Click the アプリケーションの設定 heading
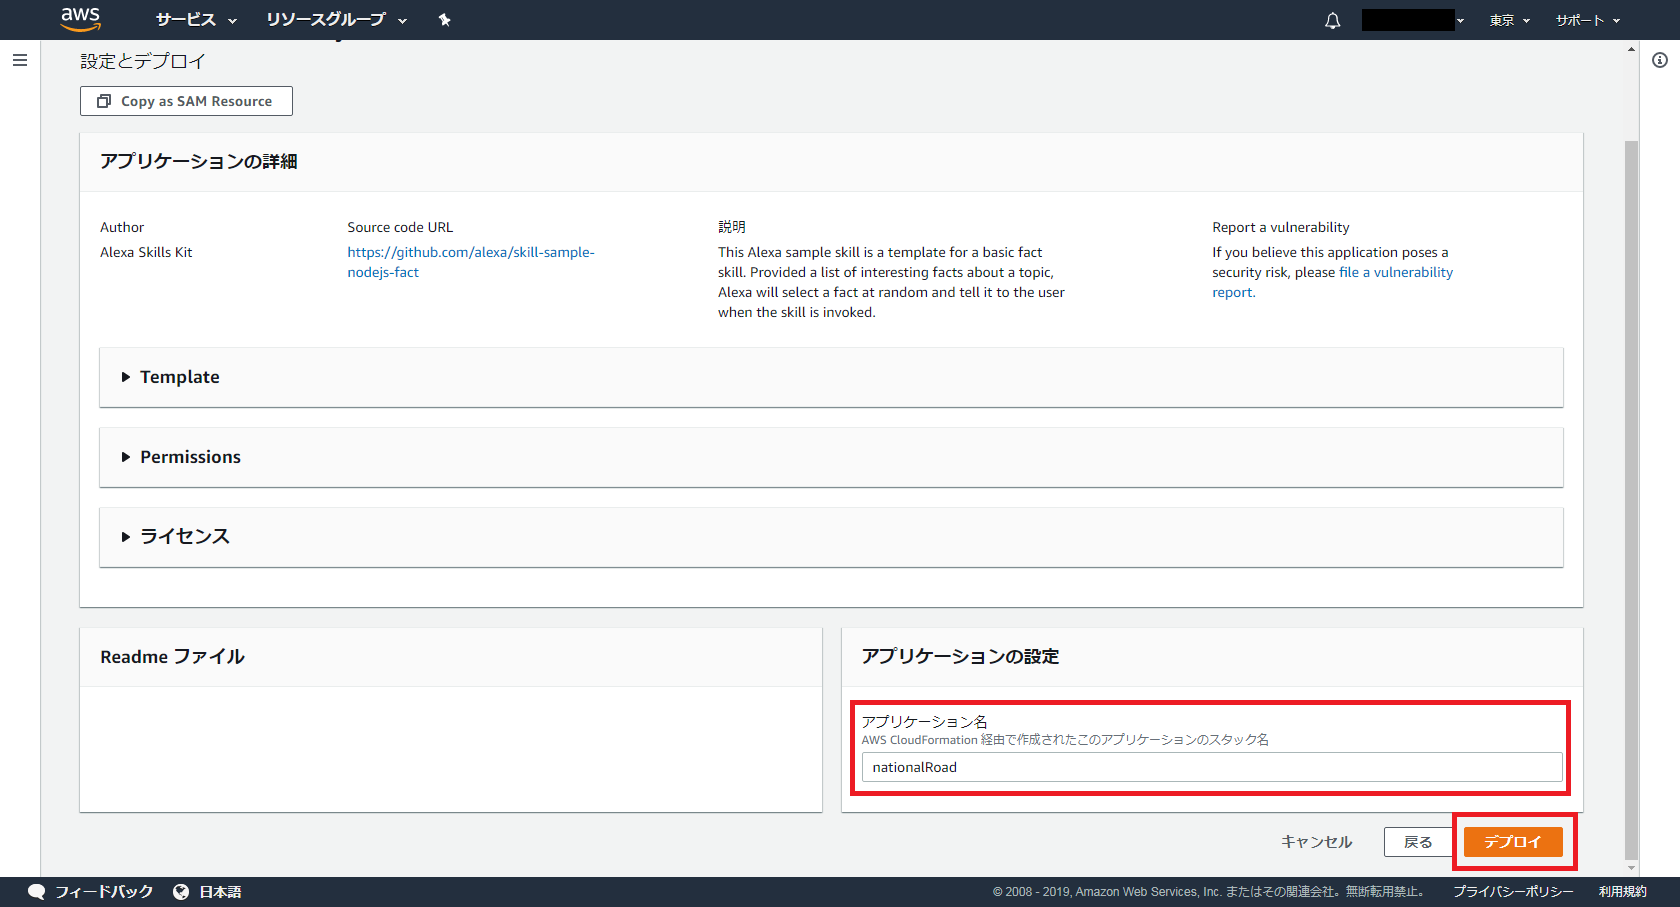The image size is (1680, 907). click(960, 656)
